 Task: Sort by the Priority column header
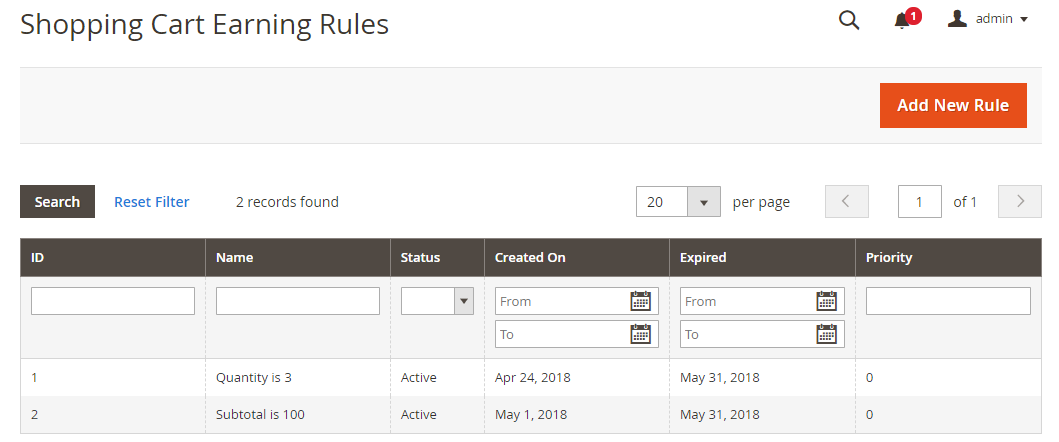(x=889, y=257)
